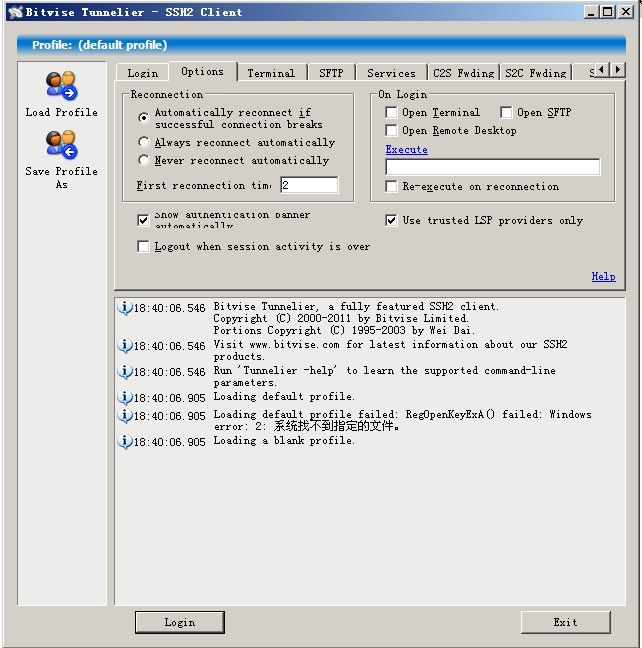Select Never reconnect automatically option
Image resolution: width=642 pixels, height=648 pixels.
pyautogui.click(x=143, y=160)
